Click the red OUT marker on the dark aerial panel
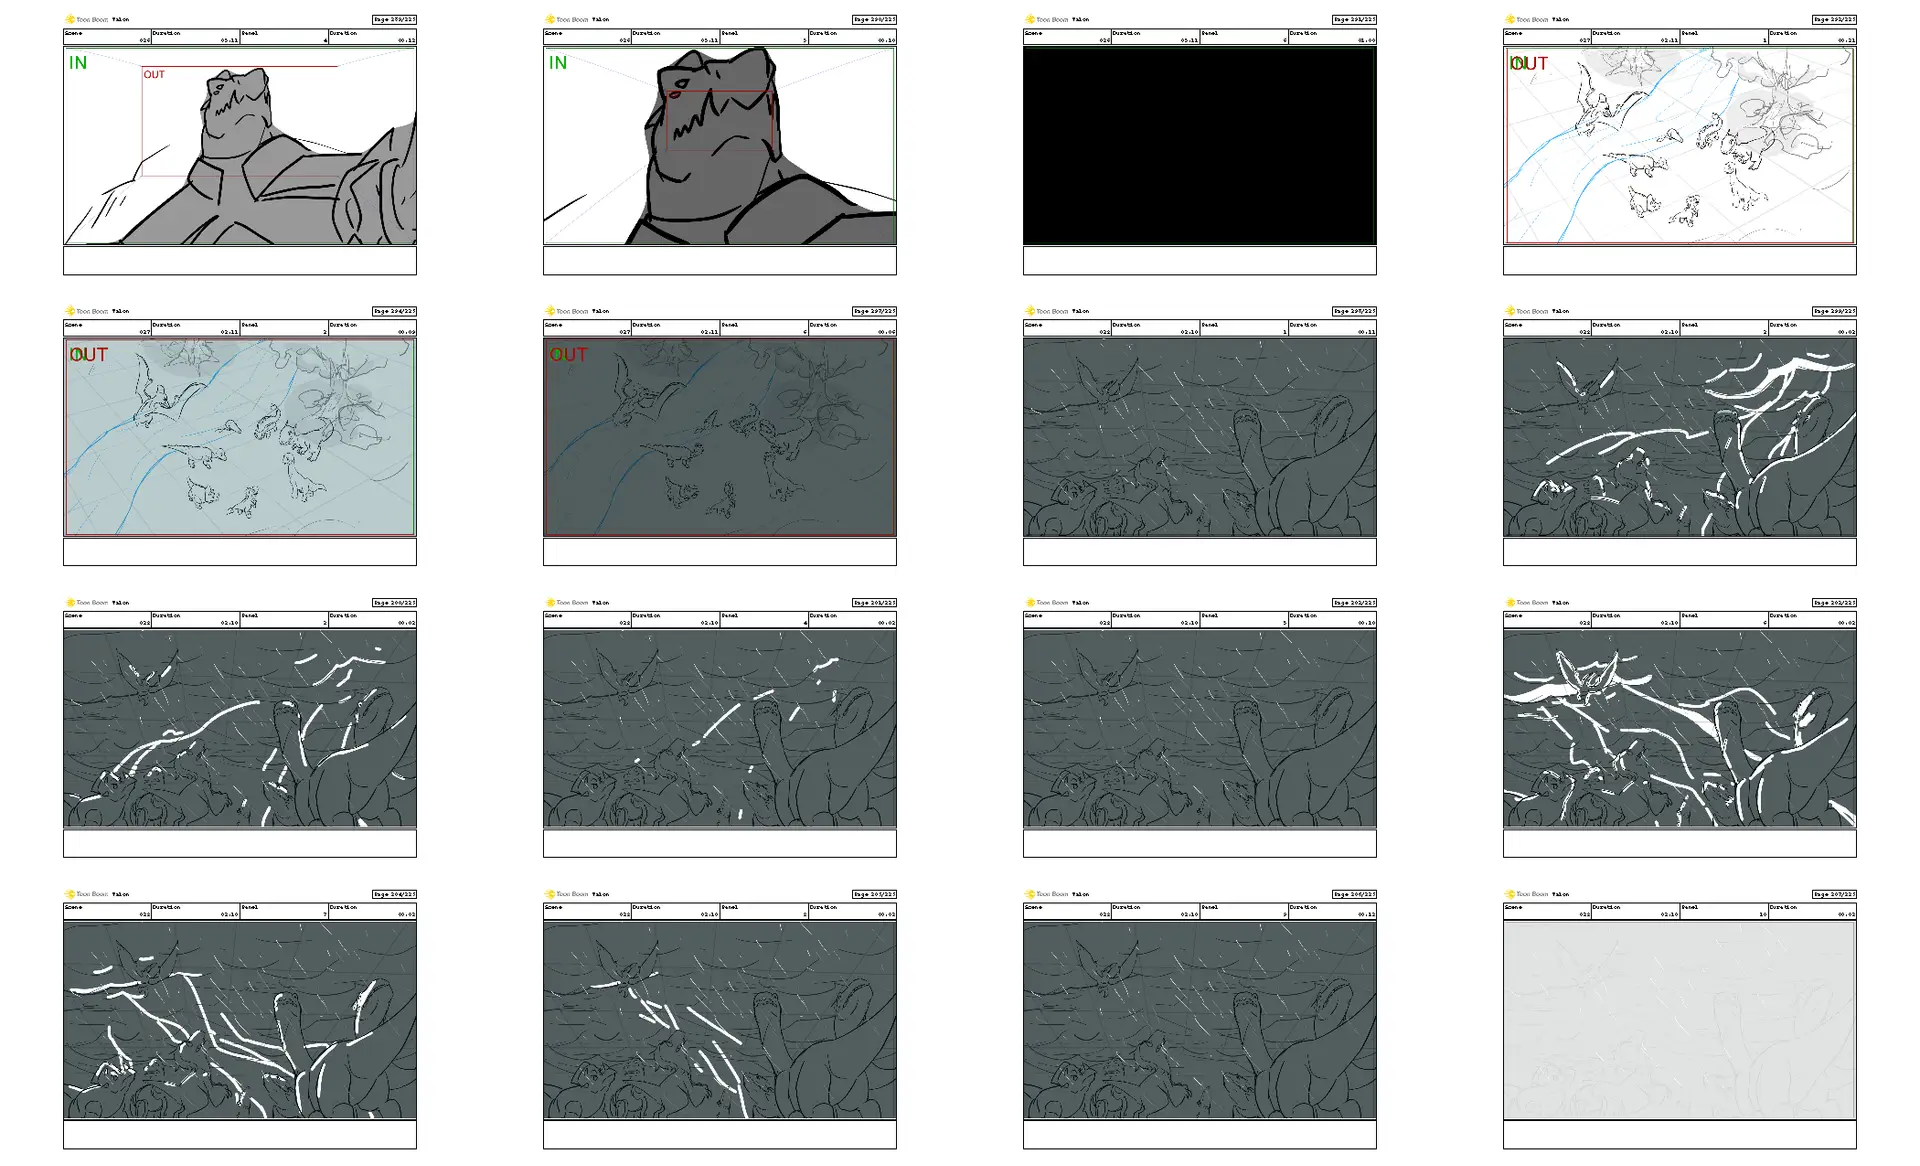The width and height of the screenshot is (1920, 1166). pyautogui.click(x=568, y=355)
